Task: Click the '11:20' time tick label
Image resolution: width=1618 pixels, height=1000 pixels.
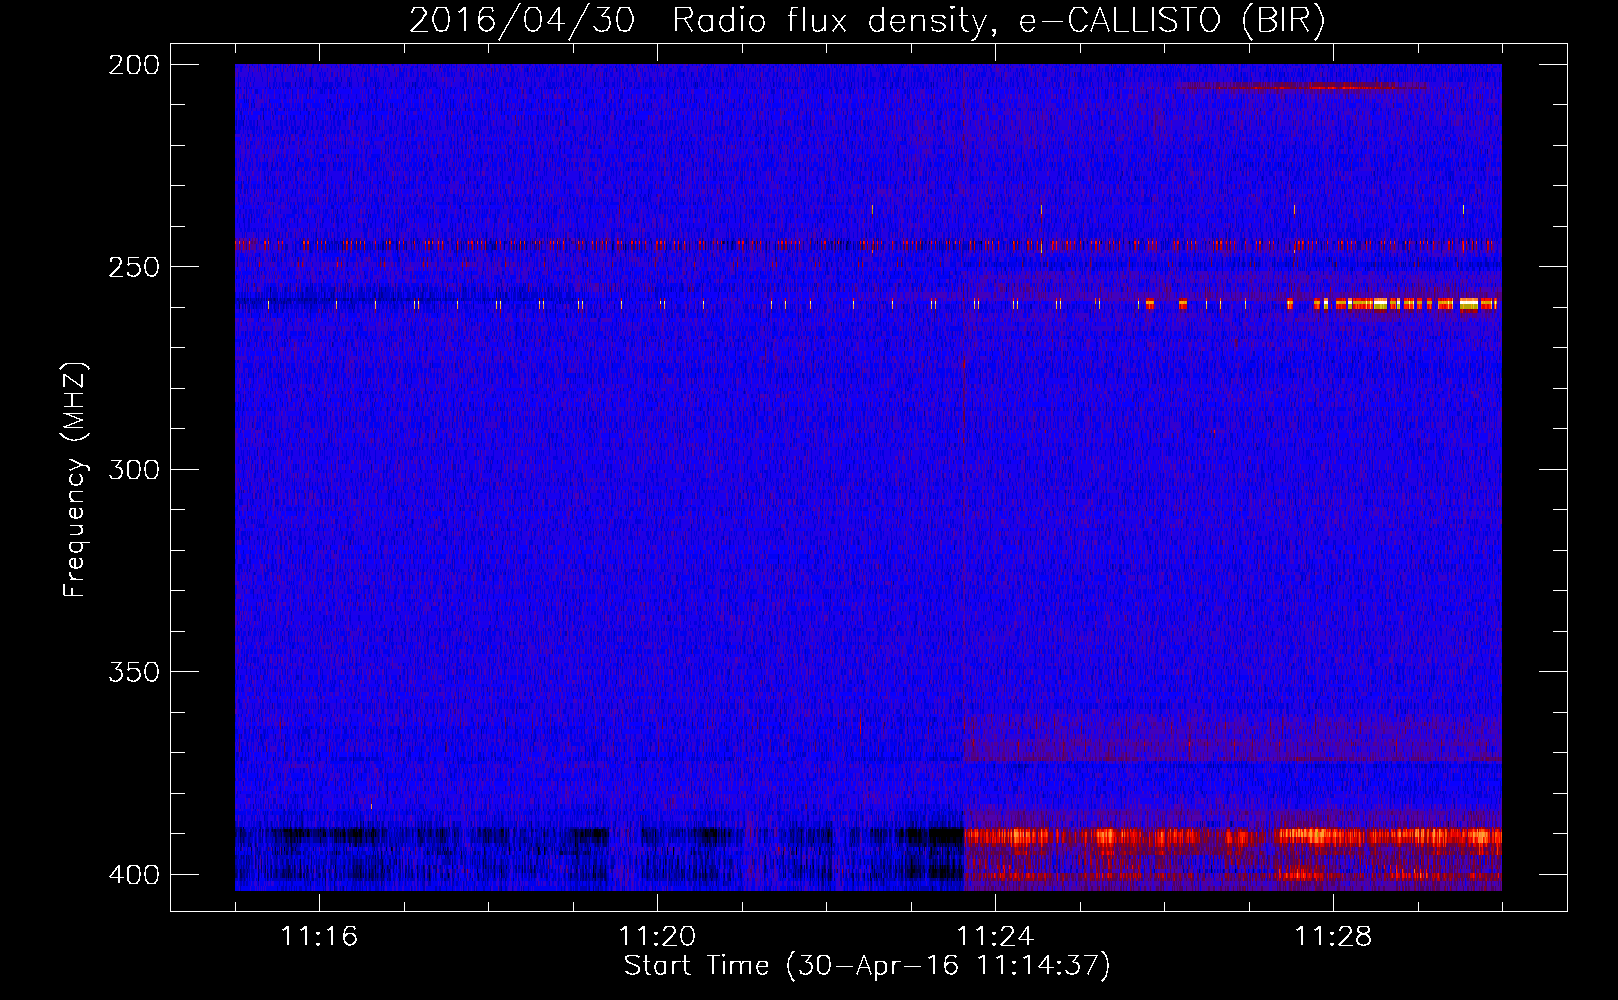Action: pyautogui.click(x=657, y=936)
